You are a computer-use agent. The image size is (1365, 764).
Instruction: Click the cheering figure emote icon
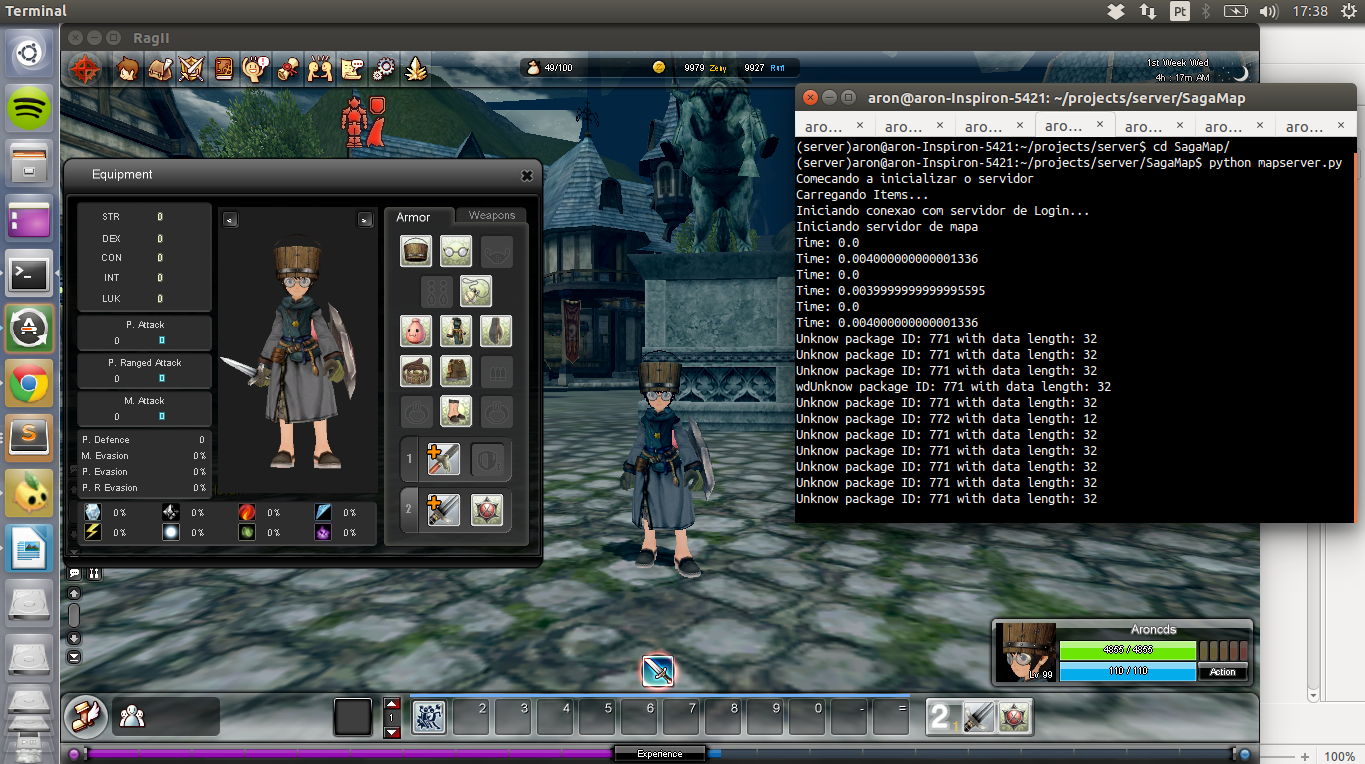(255, 69)
